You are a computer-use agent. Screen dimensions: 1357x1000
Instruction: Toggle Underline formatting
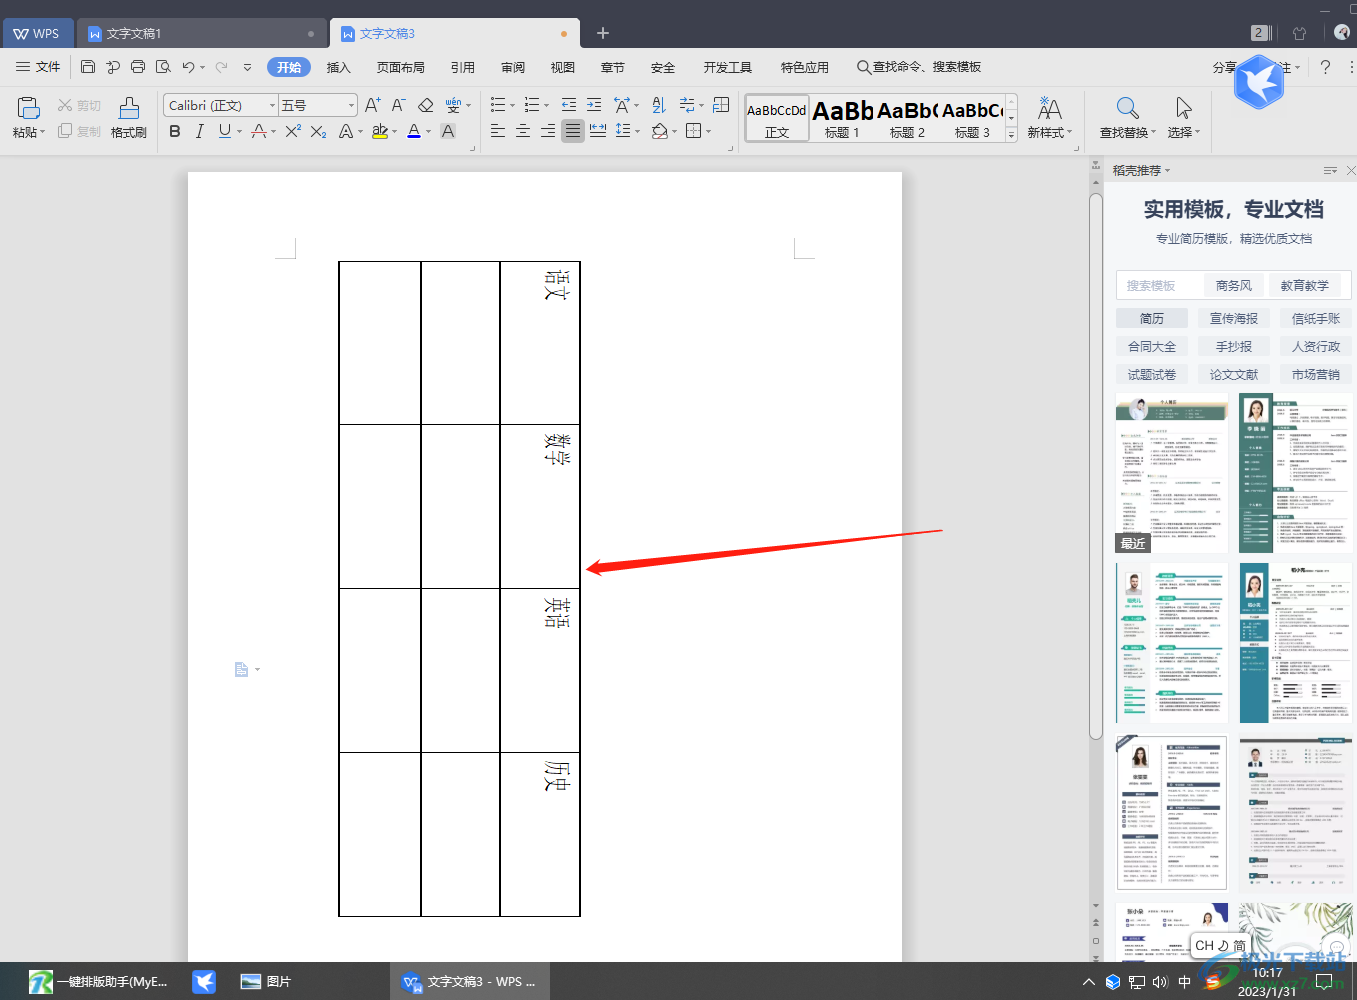[224, 131]
